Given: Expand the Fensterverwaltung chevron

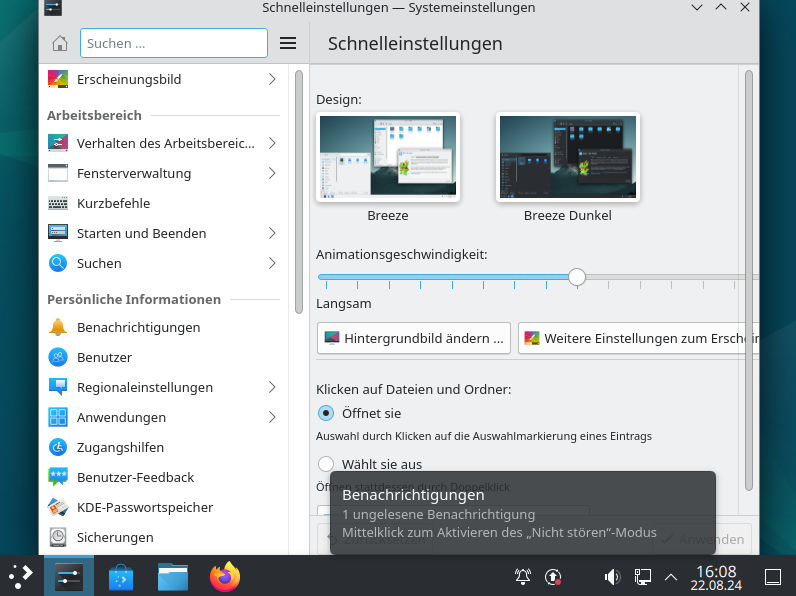Looking at the screenshot, I should [272, 173].
